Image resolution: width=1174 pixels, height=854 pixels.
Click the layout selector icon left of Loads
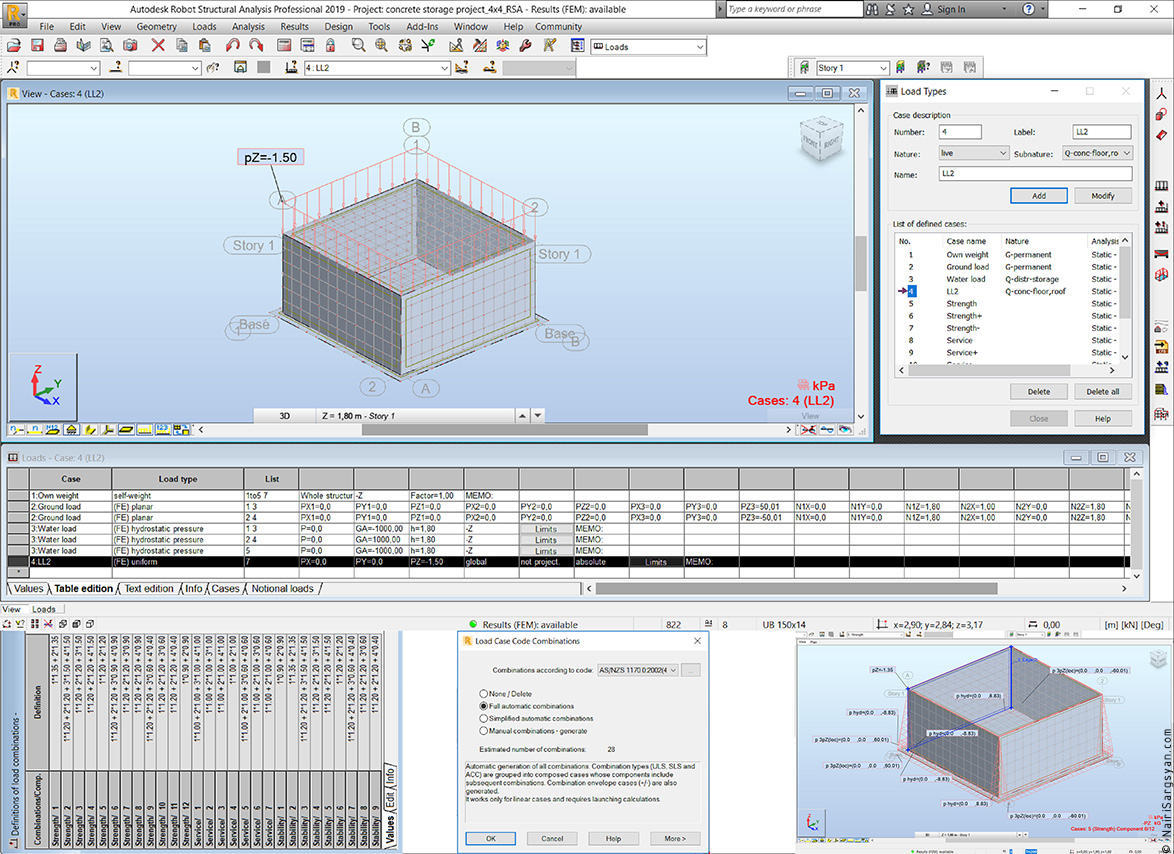coord(577,46)
